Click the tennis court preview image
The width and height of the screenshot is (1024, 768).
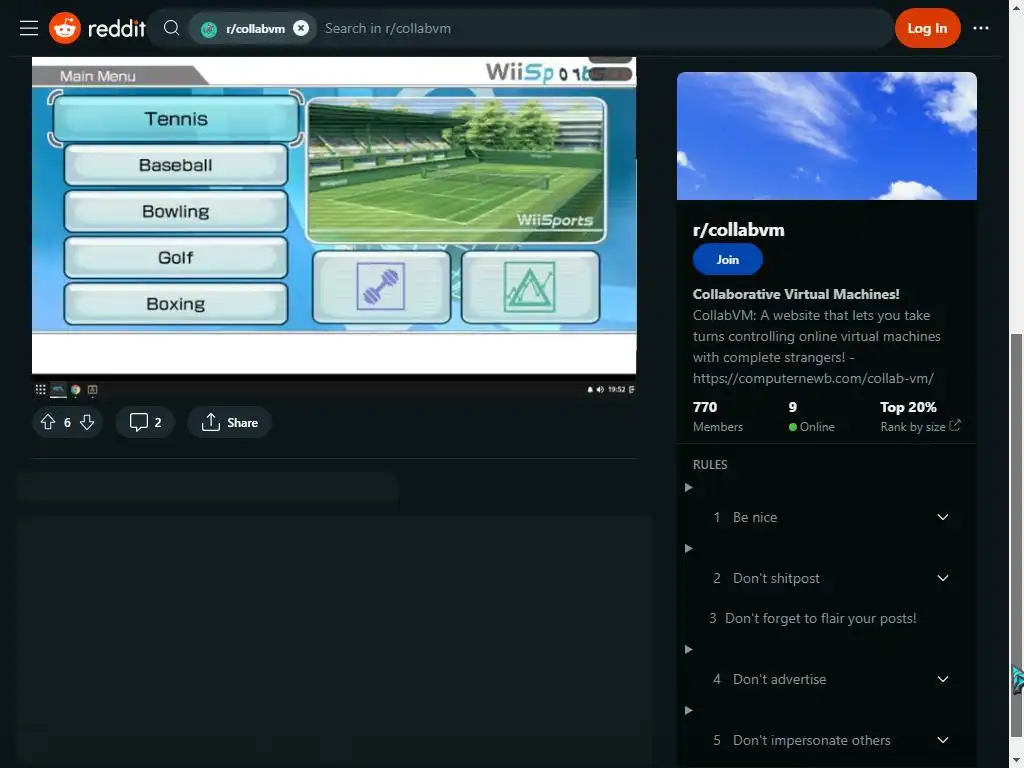click(456, 170)
